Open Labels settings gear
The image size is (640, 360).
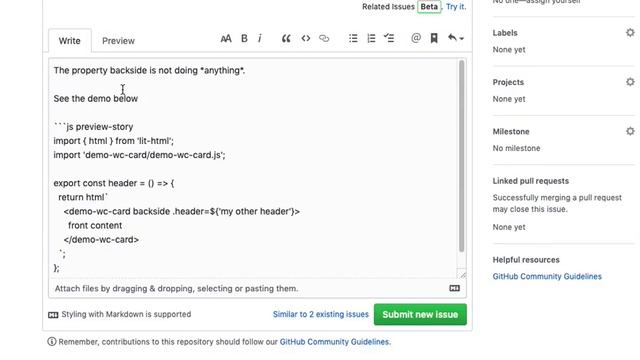[x=630, y=33]
